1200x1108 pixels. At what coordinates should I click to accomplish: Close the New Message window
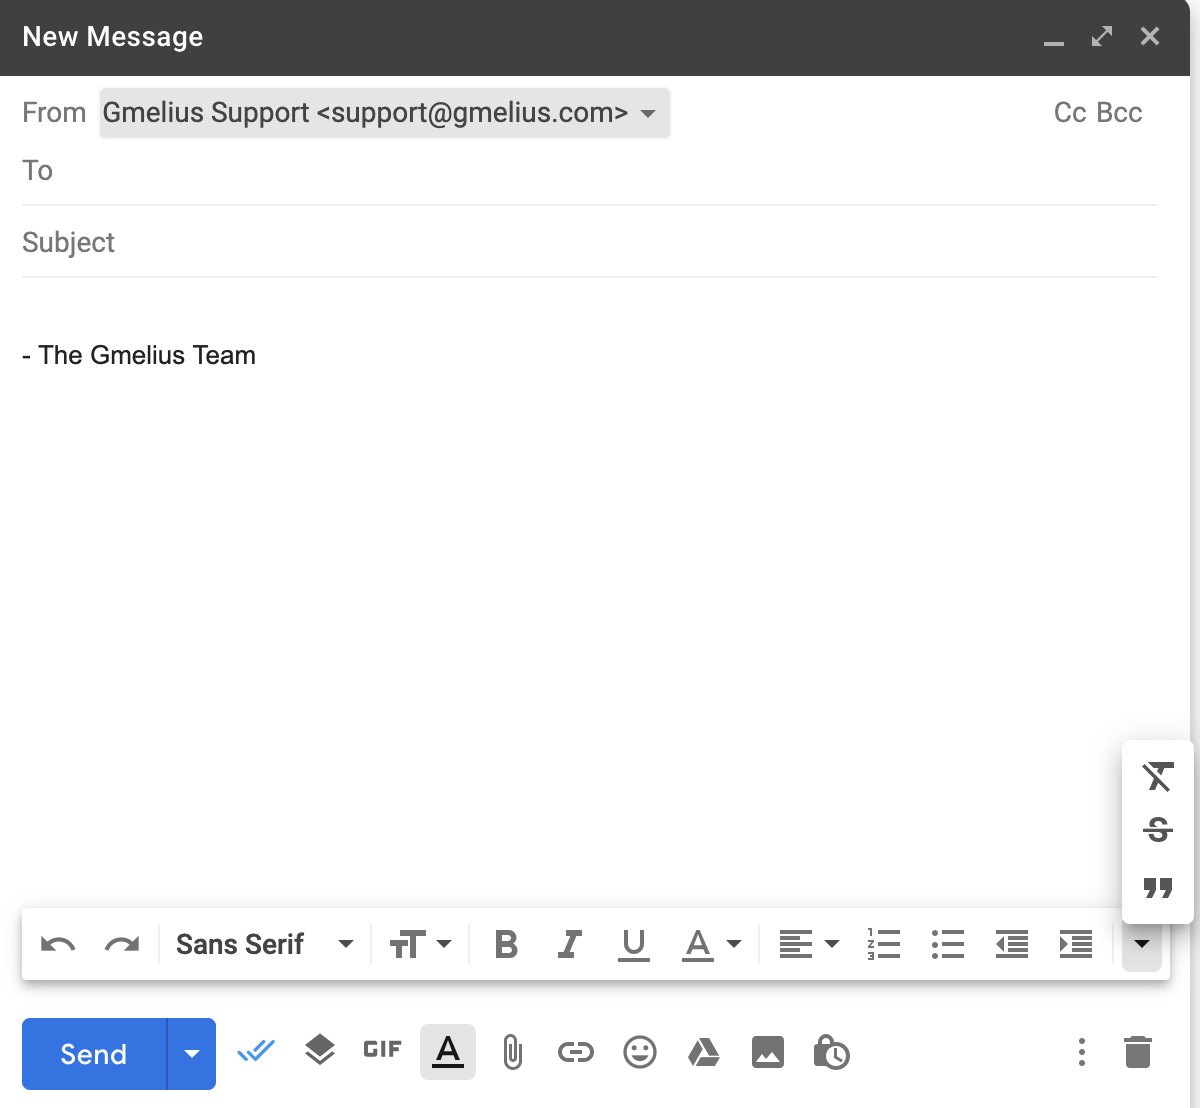coord(1150,37)
